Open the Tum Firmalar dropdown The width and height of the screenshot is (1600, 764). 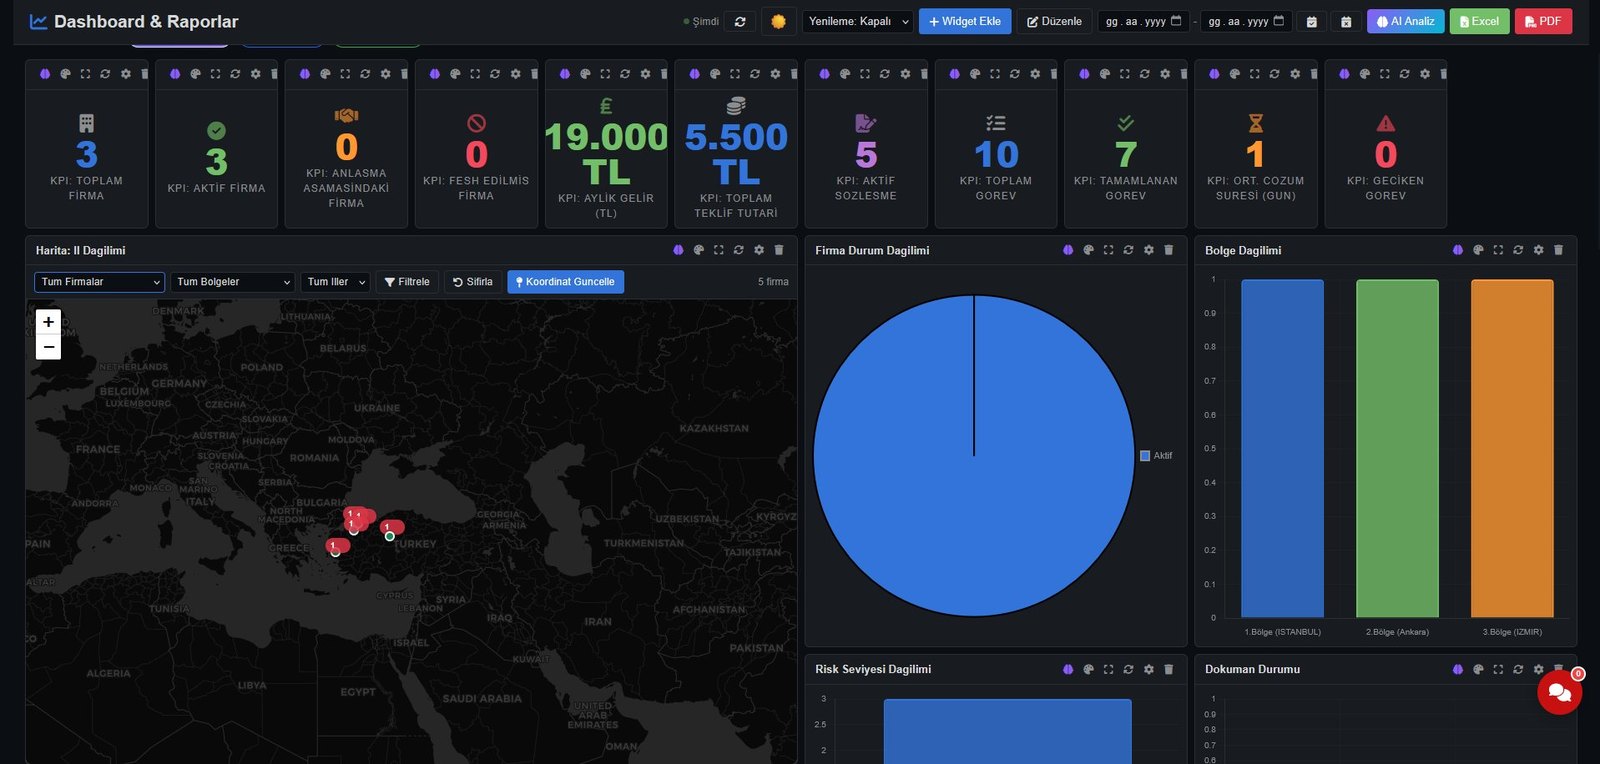pos(100,282)
